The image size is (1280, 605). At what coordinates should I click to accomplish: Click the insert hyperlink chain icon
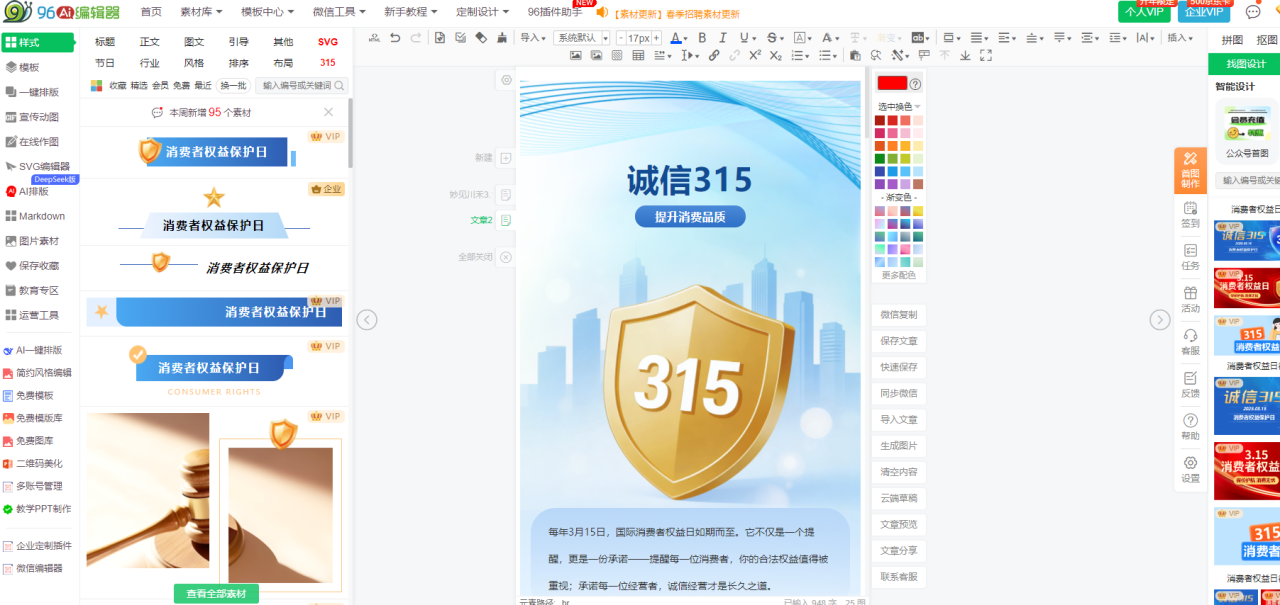point(714,56)
